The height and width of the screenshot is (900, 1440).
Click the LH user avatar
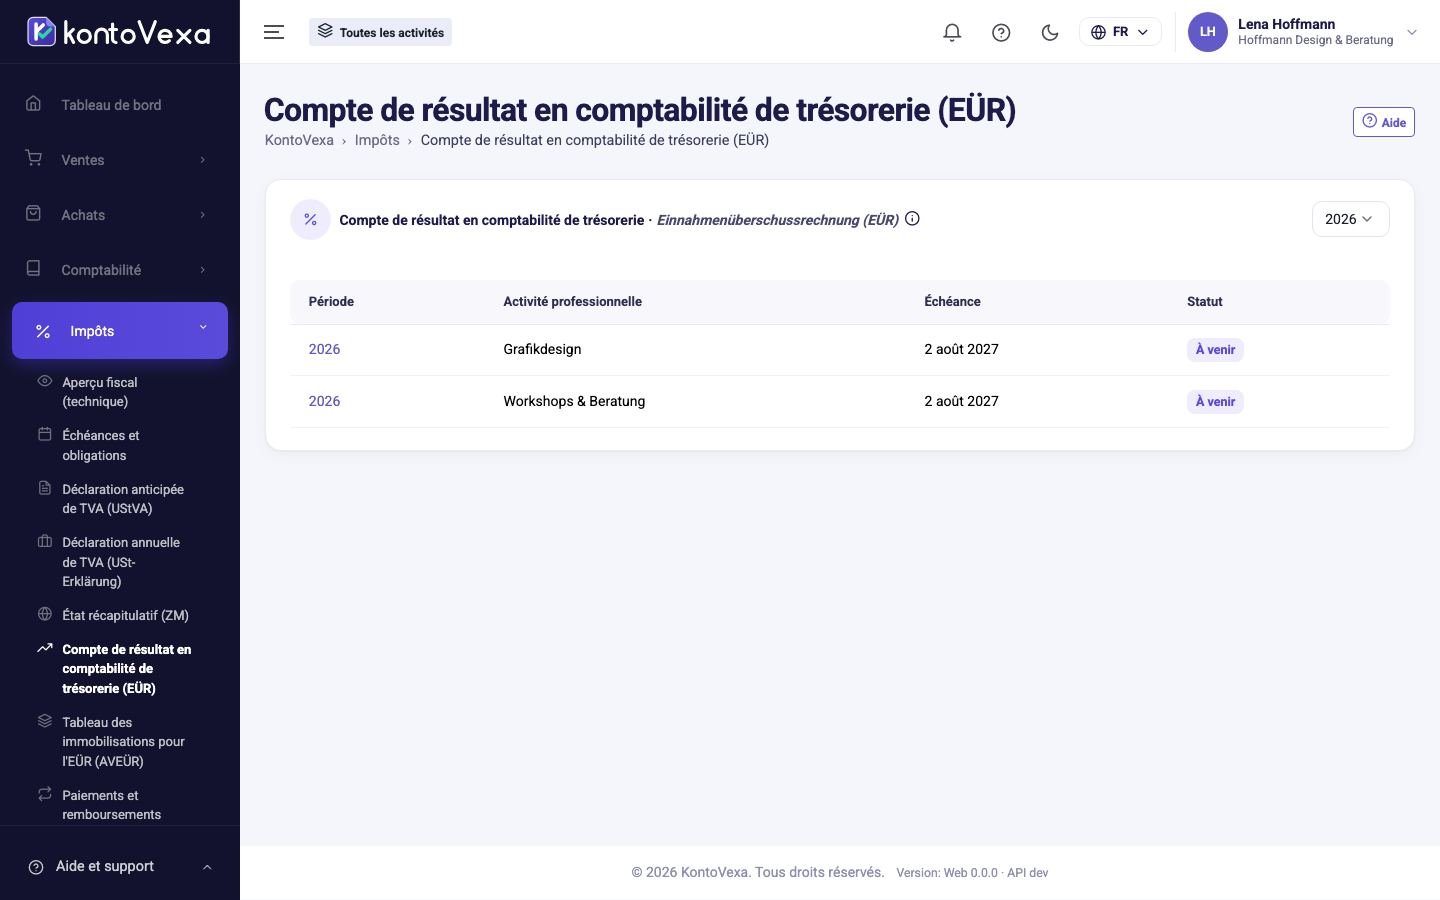coord(1207,32)
